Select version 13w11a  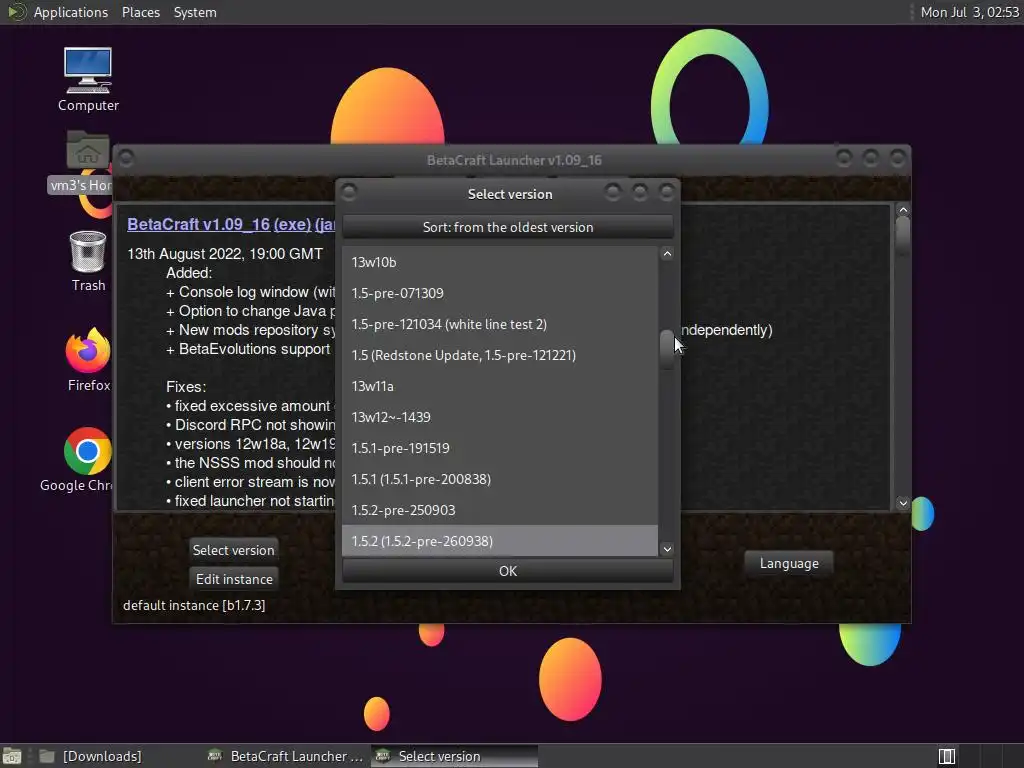pos(500,386)
